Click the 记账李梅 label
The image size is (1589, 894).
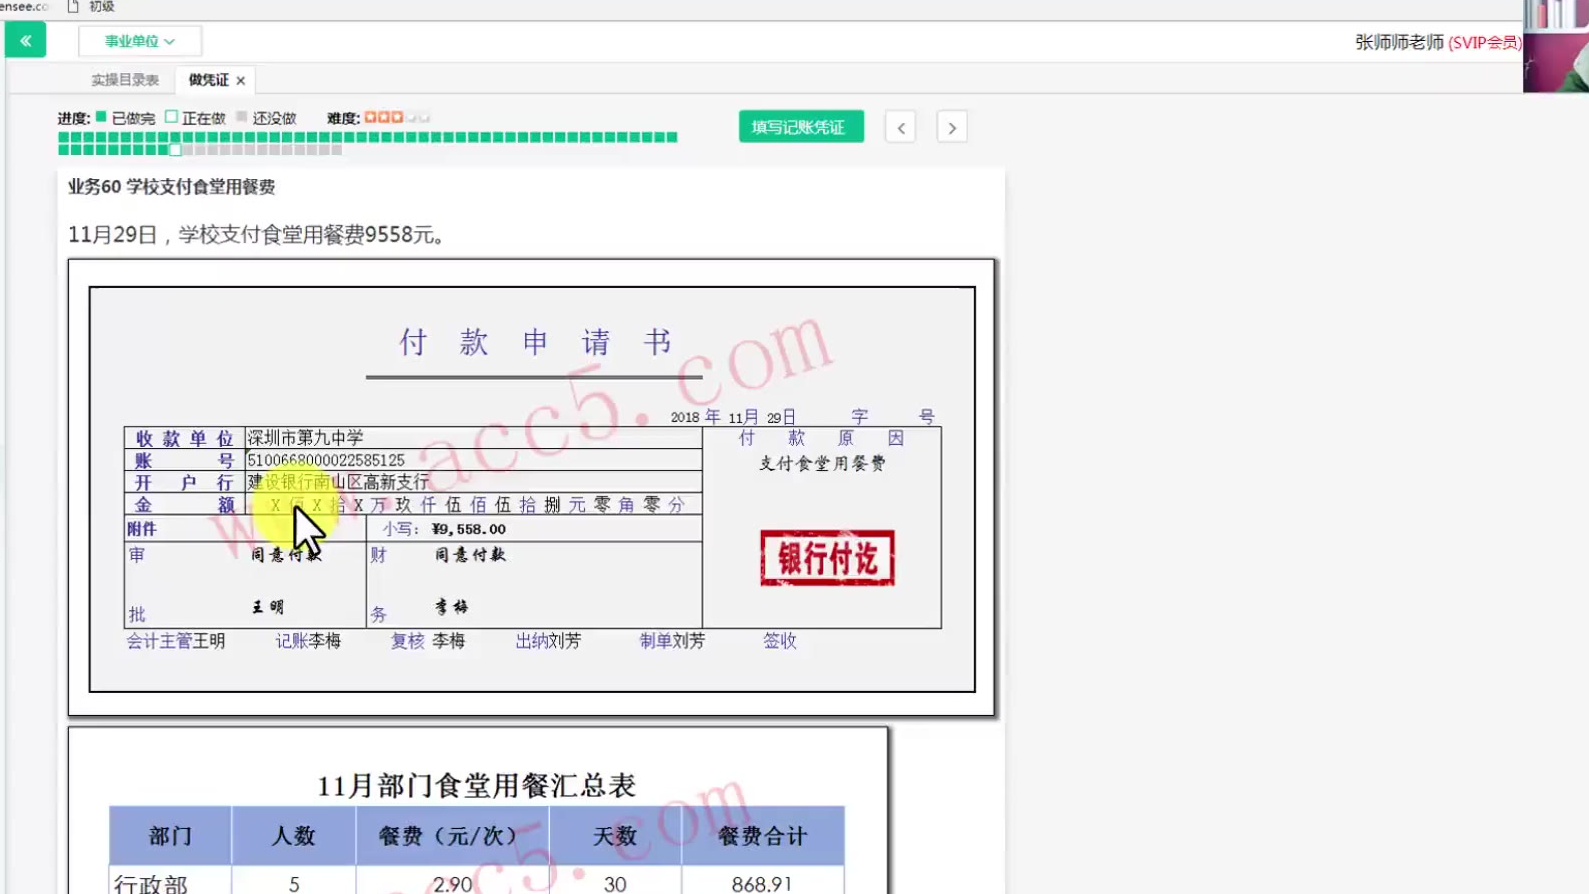pyautogui.click(x=308, y=641)
